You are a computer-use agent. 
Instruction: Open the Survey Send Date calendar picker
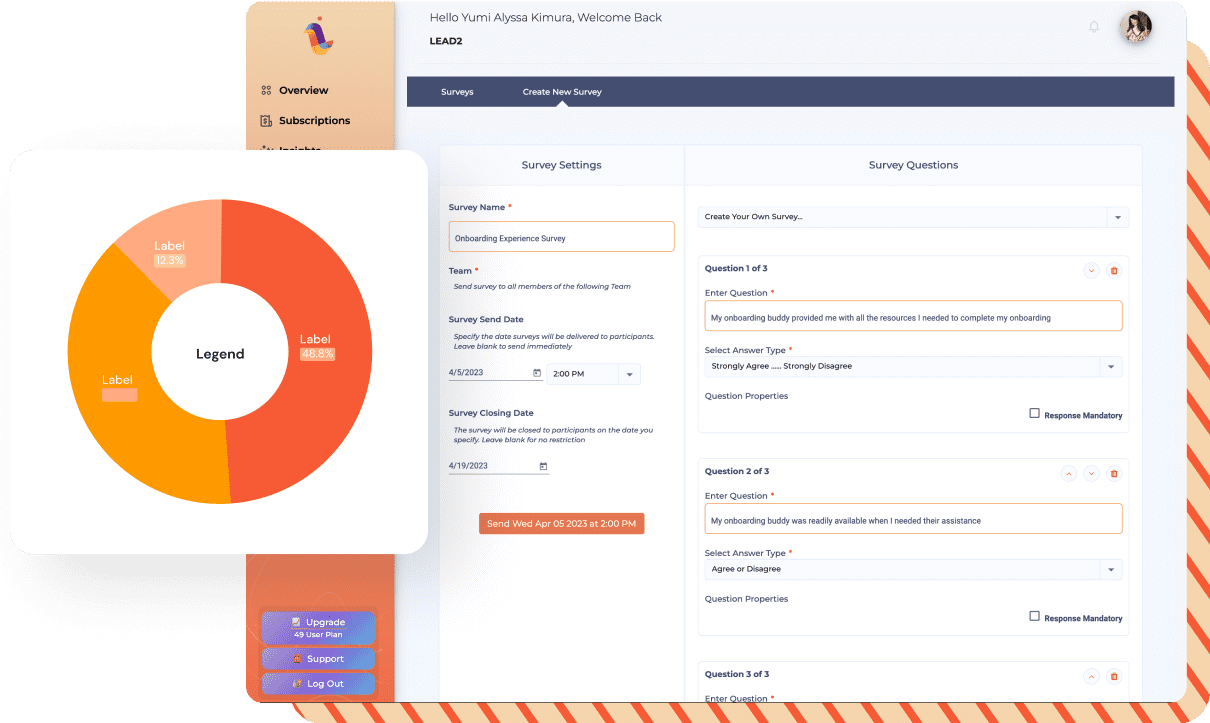pyautogui.click(x=537, y=373)
